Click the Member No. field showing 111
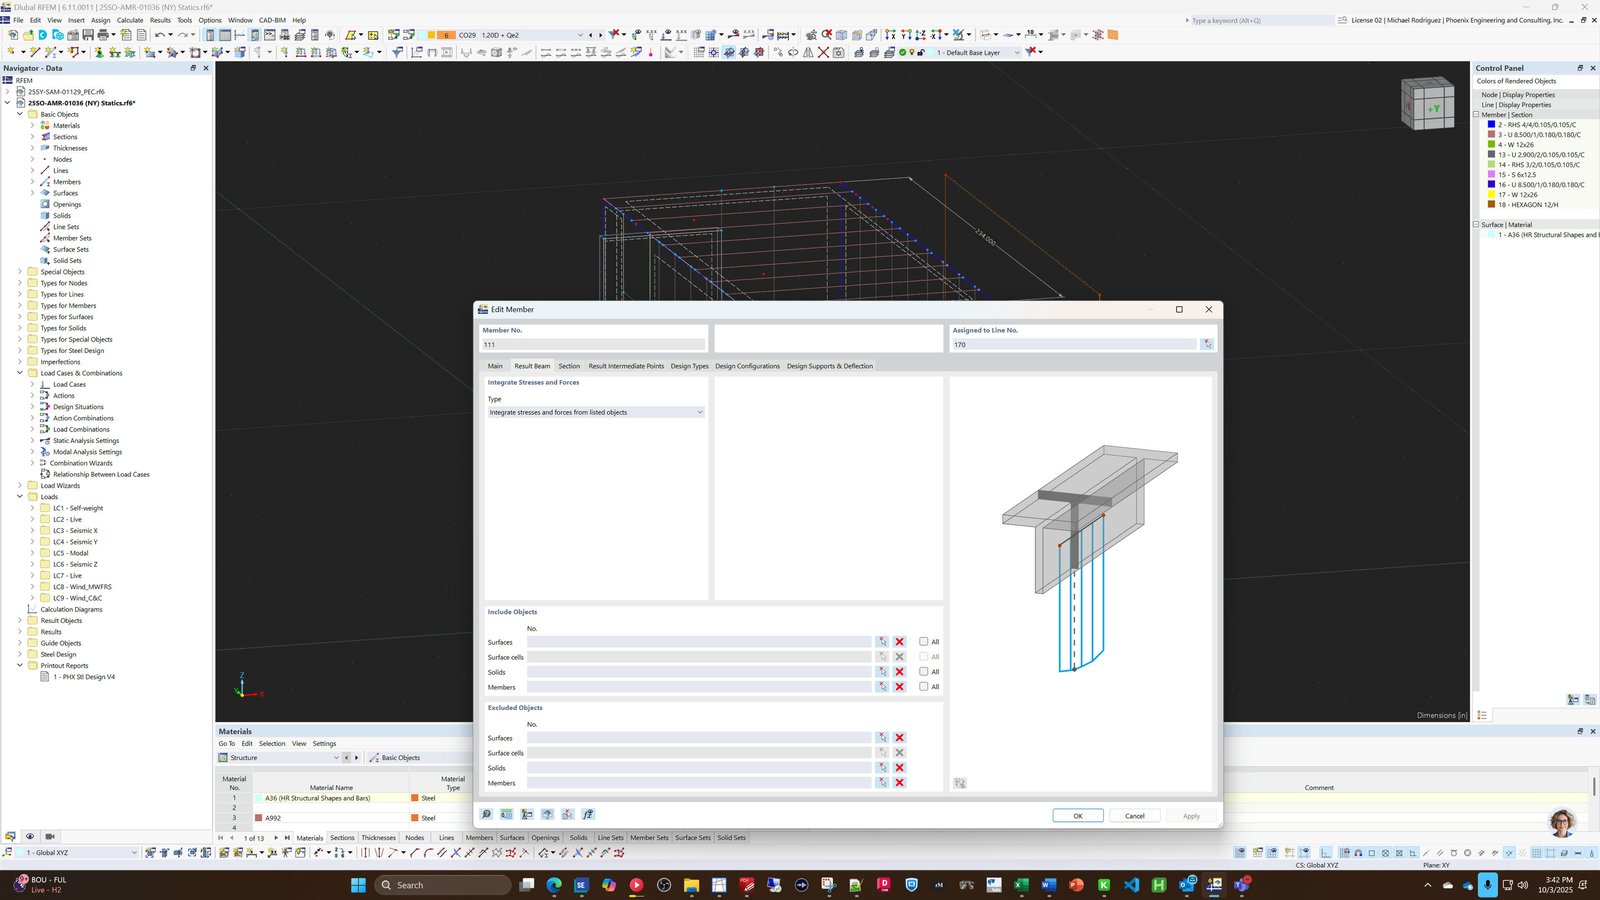Screen dimensions: 1600x900 (x=594, y=344)
